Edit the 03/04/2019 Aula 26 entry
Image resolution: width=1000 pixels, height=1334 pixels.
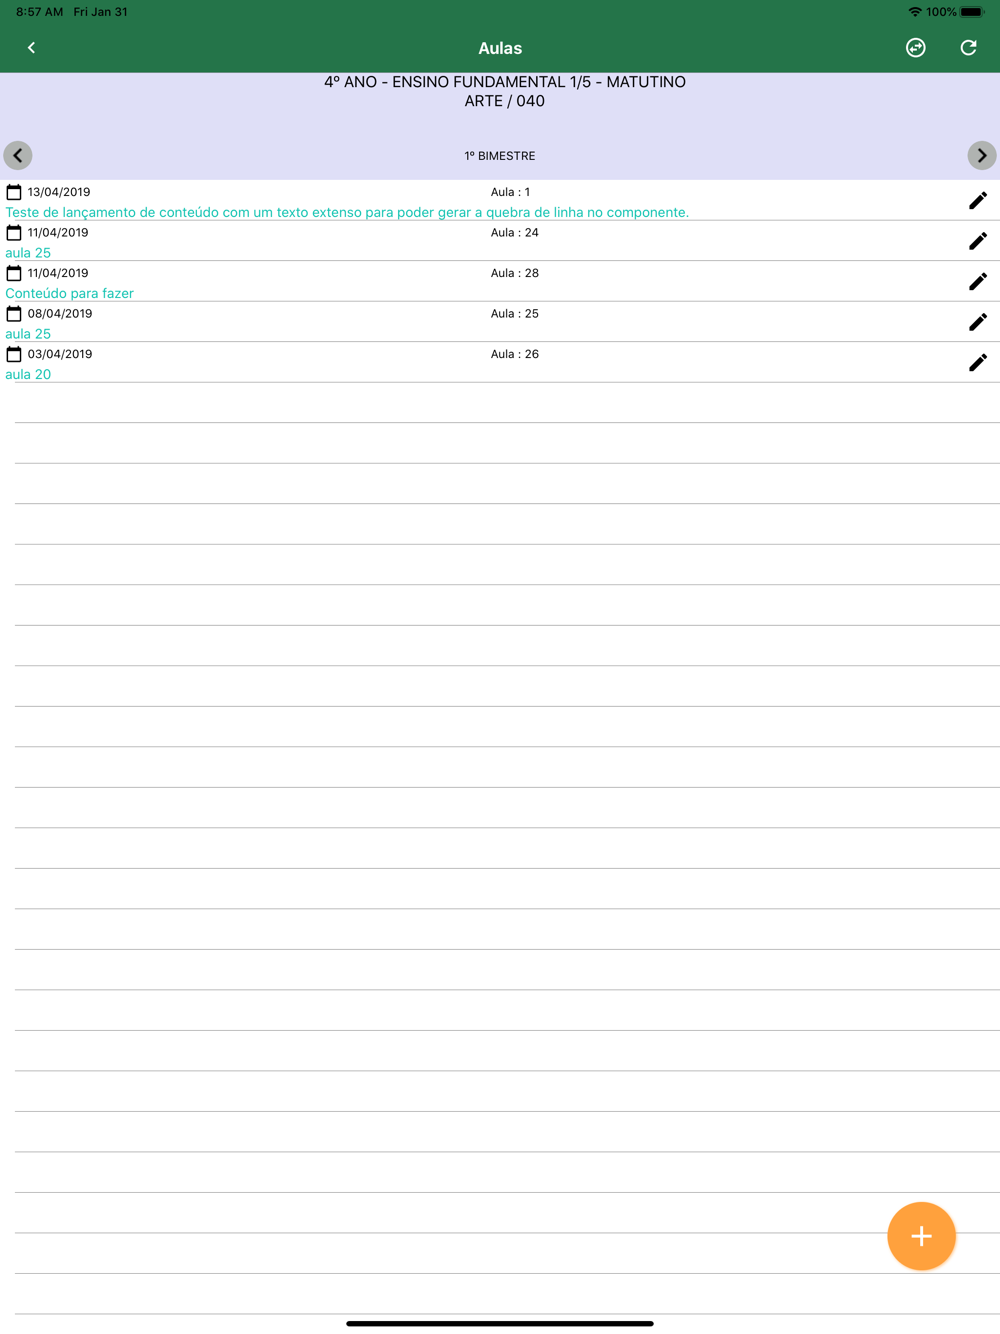click(x=978, y=363)
